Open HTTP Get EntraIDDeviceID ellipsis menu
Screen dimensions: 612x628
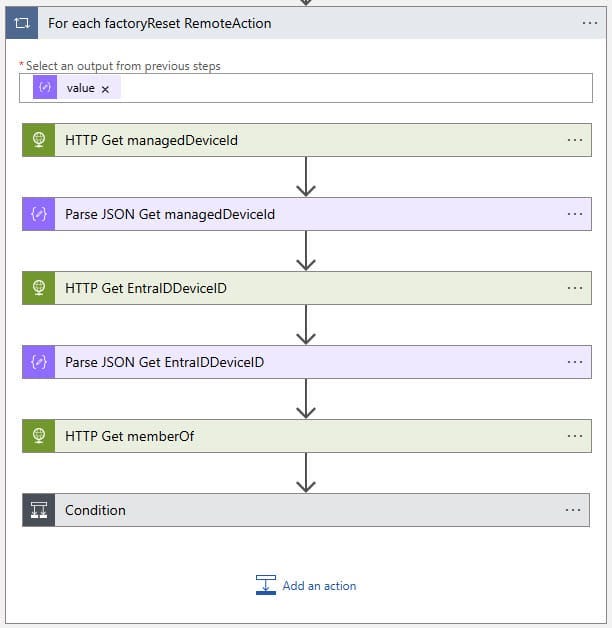[x=575, y=288]
